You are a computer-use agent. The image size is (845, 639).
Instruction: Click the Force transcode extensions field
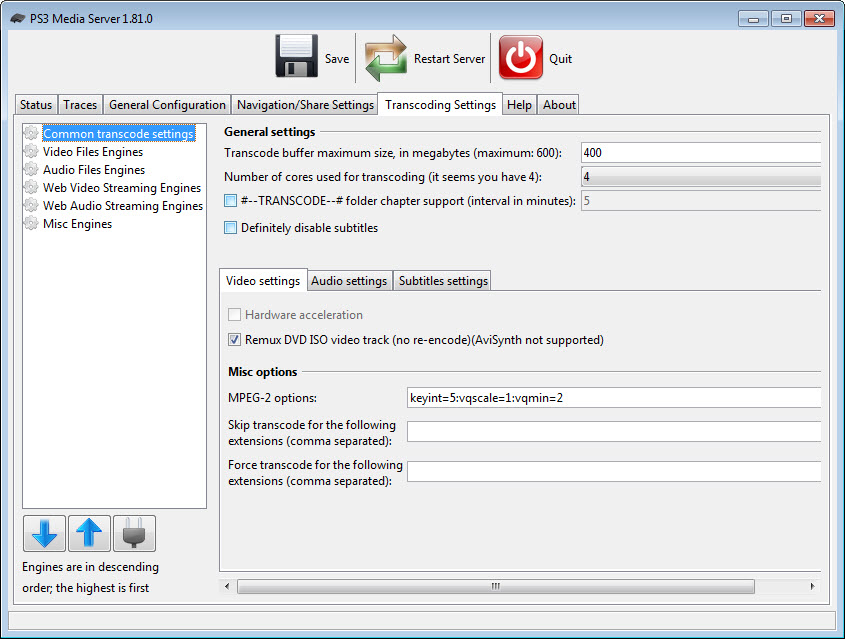pyautogui.click(x=614, y=471)
